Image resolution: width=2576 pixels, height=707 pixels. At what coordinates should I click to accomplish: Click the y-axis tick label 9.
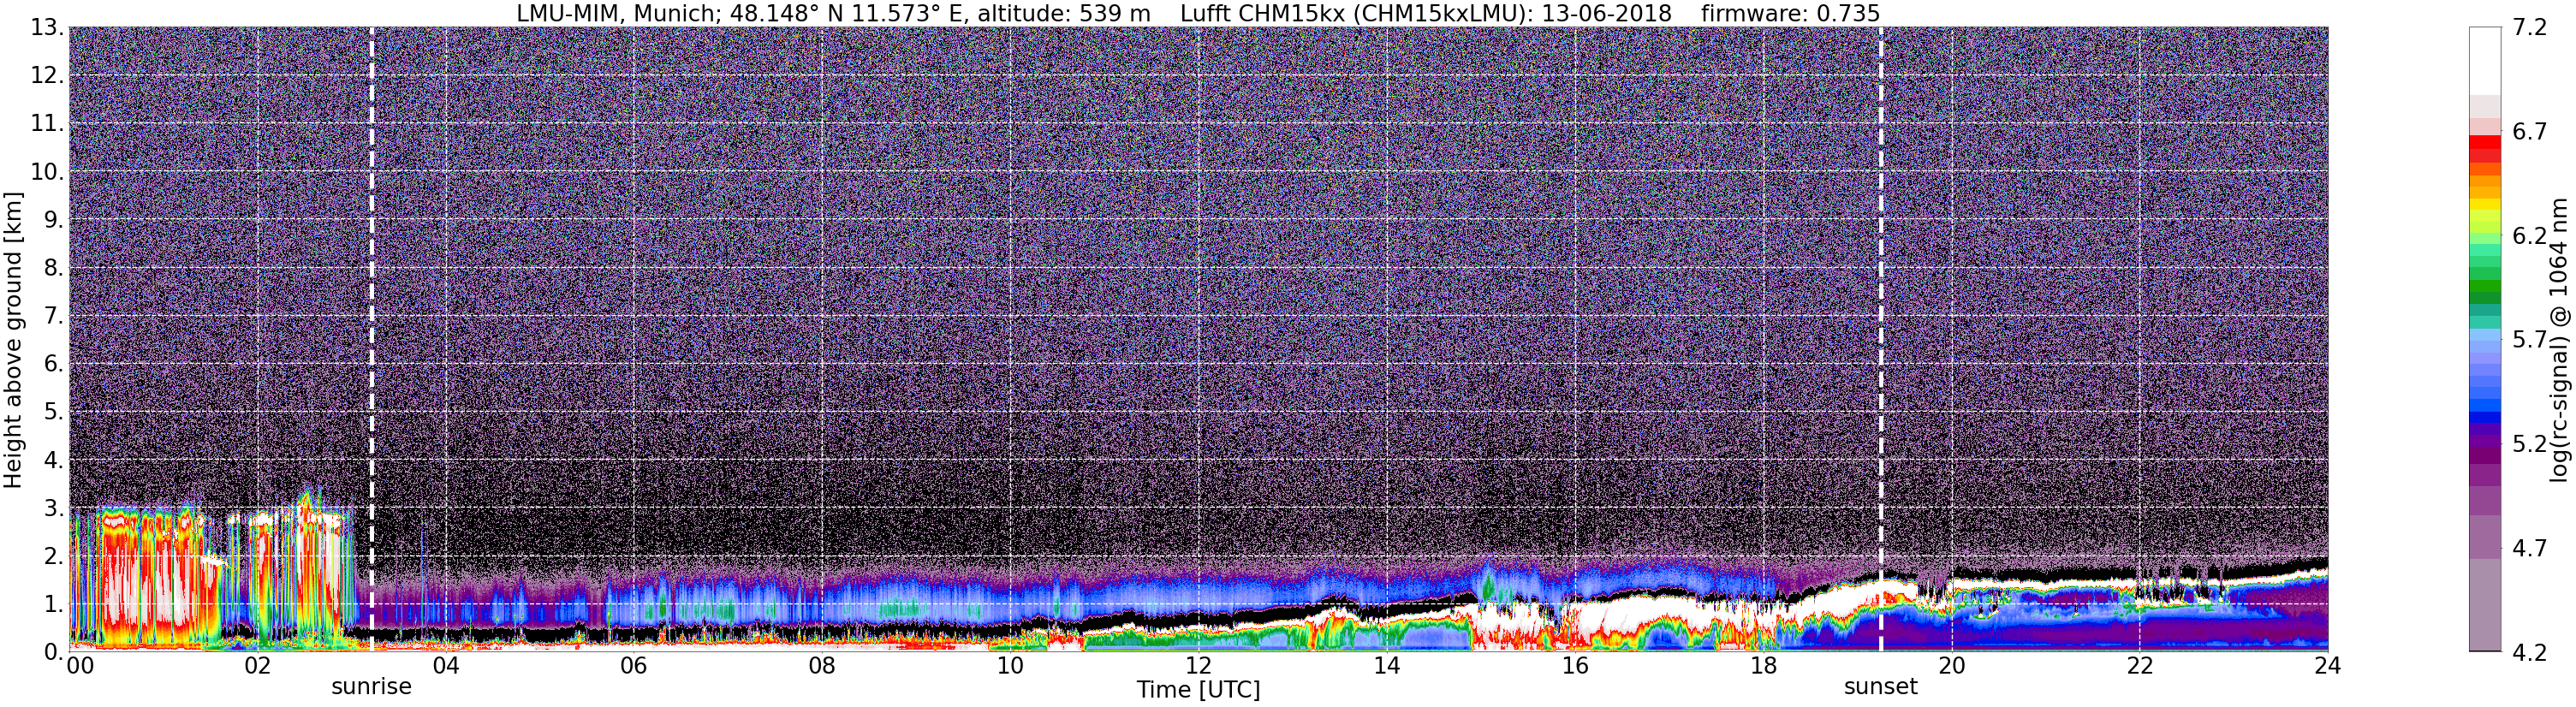click(54, 219)
